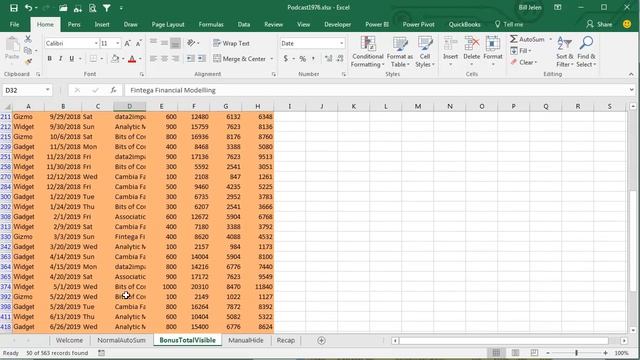Switch to the Power Pivot ribbon tab

point(418,24)
